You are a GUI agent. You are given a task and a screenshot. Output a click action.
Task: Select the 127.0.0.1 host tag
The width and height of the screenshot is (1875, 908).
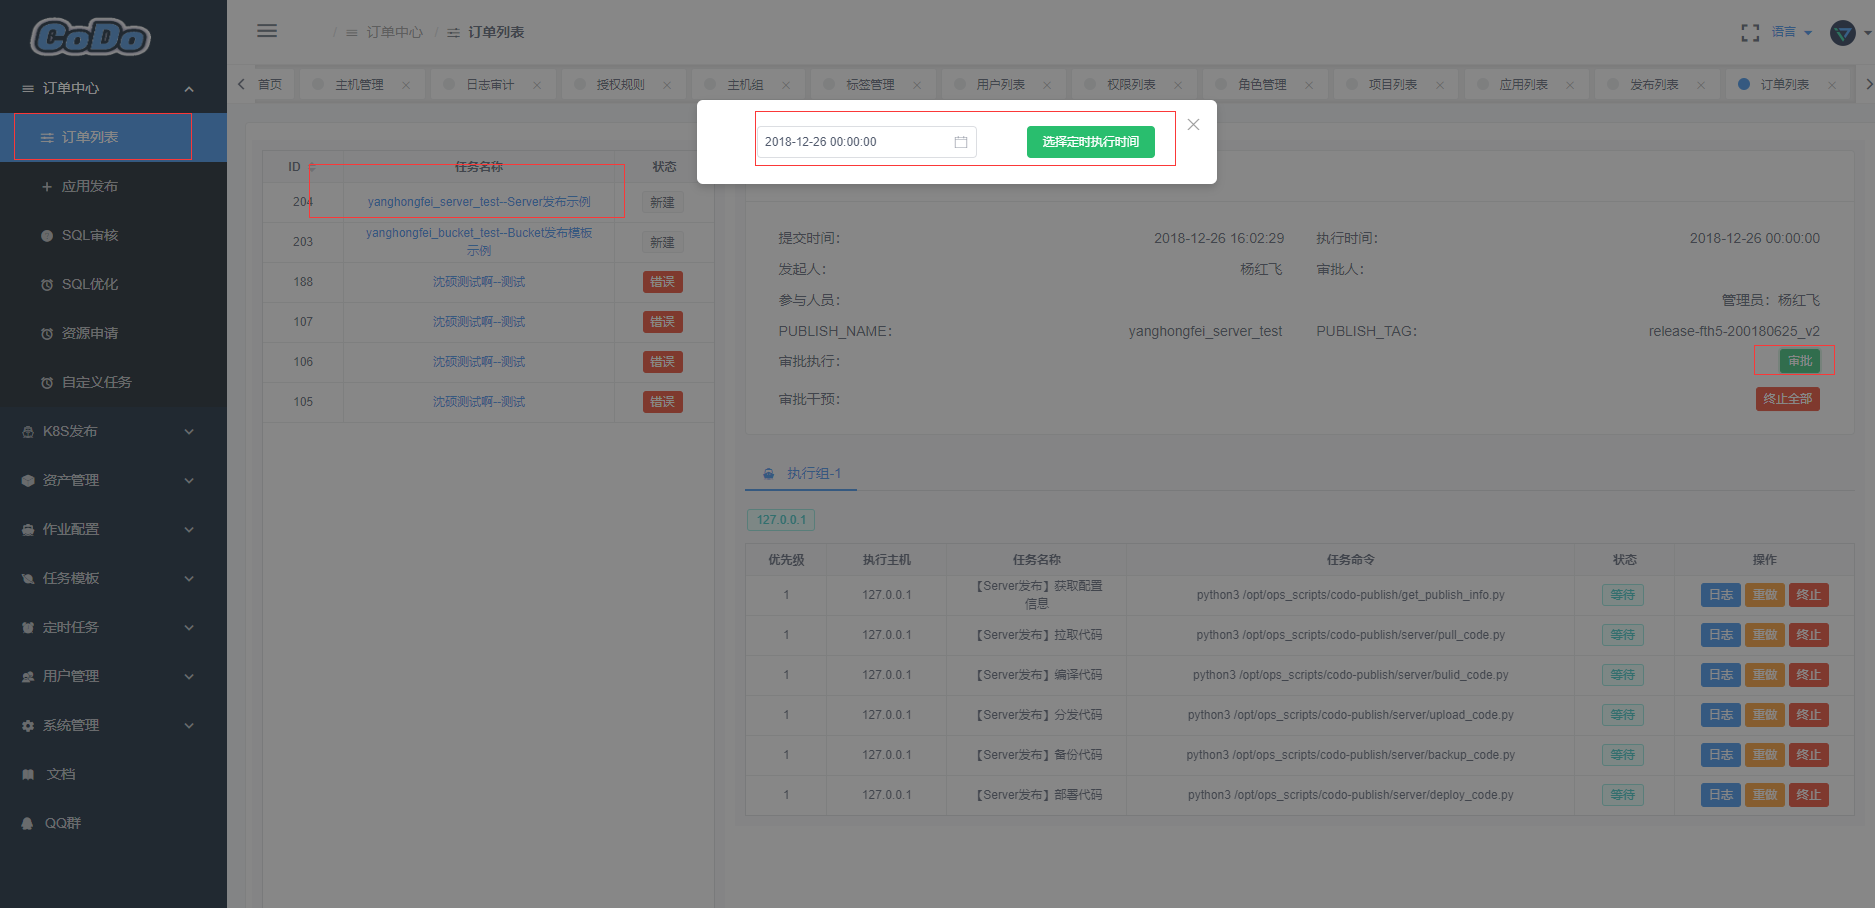coord(781,520)
